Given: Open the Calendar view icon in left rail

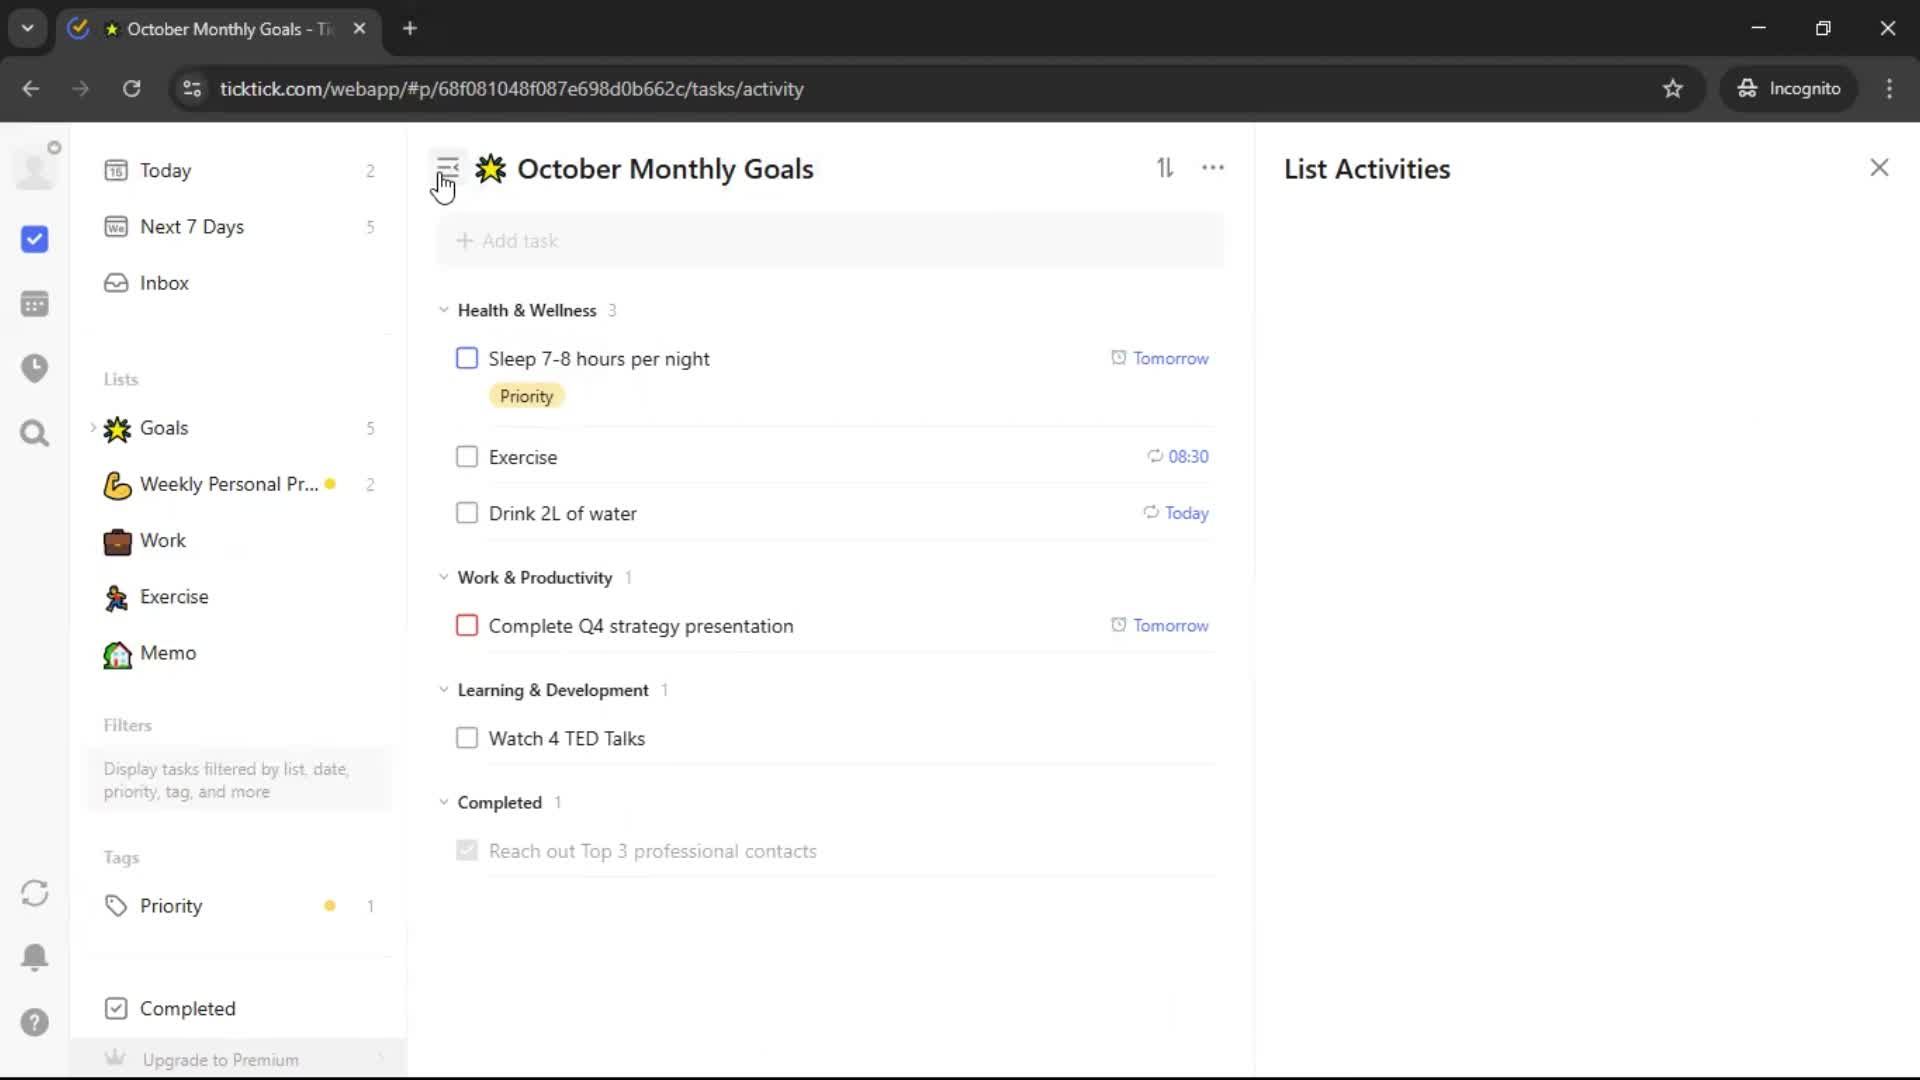Looking at the screenshot, I should 34,304.
